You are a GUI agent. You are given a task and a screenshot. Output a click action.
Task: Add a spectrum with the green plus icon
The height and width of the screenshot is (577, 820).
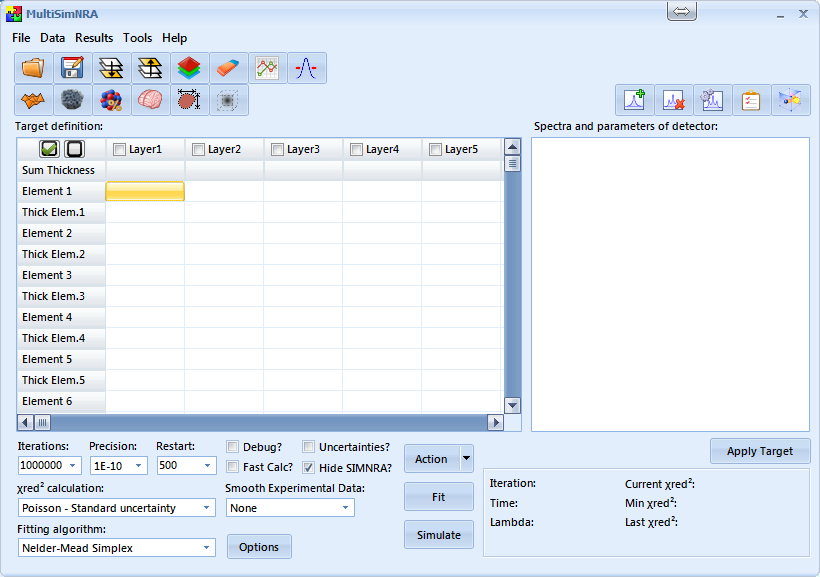click(634, 100)
